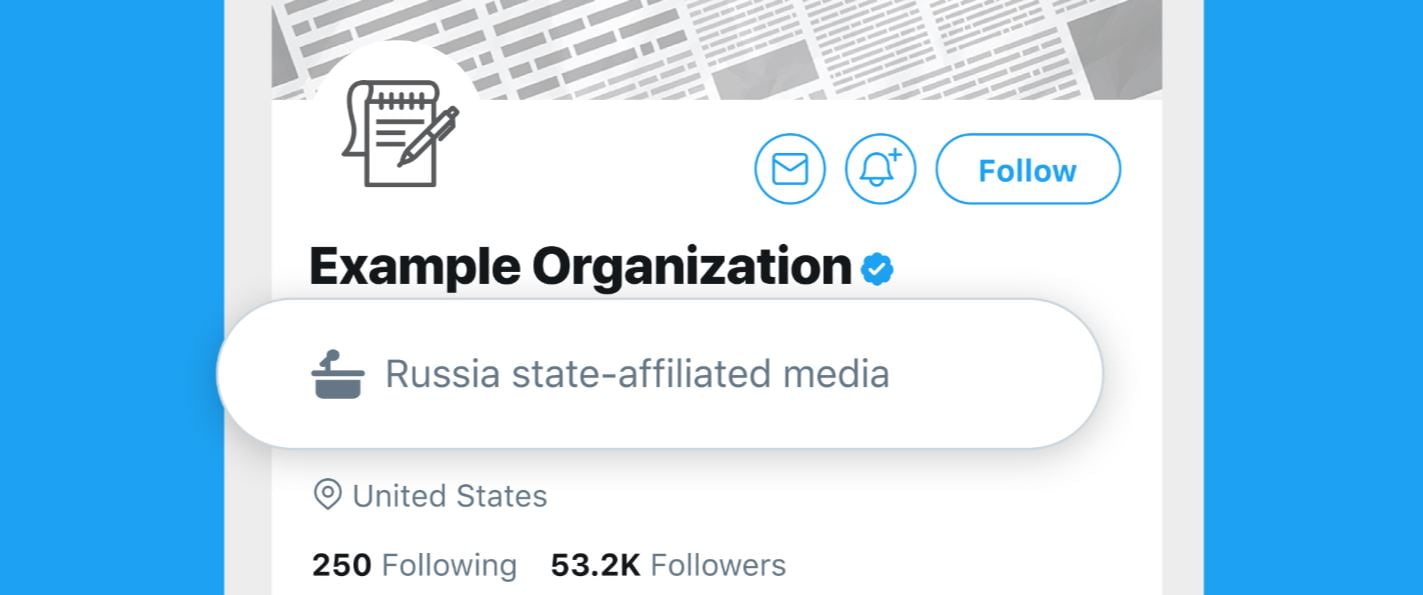The image size is (1423, 595).
Task: Open the direct message envelope icon
Action: 790,169
